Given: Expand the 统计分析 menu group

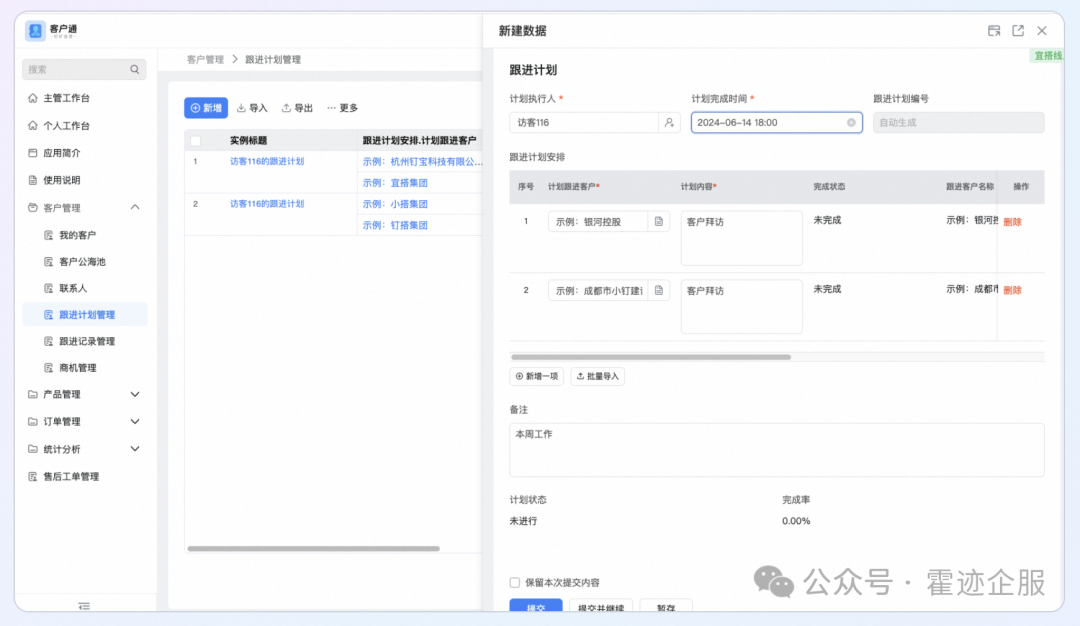Looking at the screenshot, I should pos(135,450).
